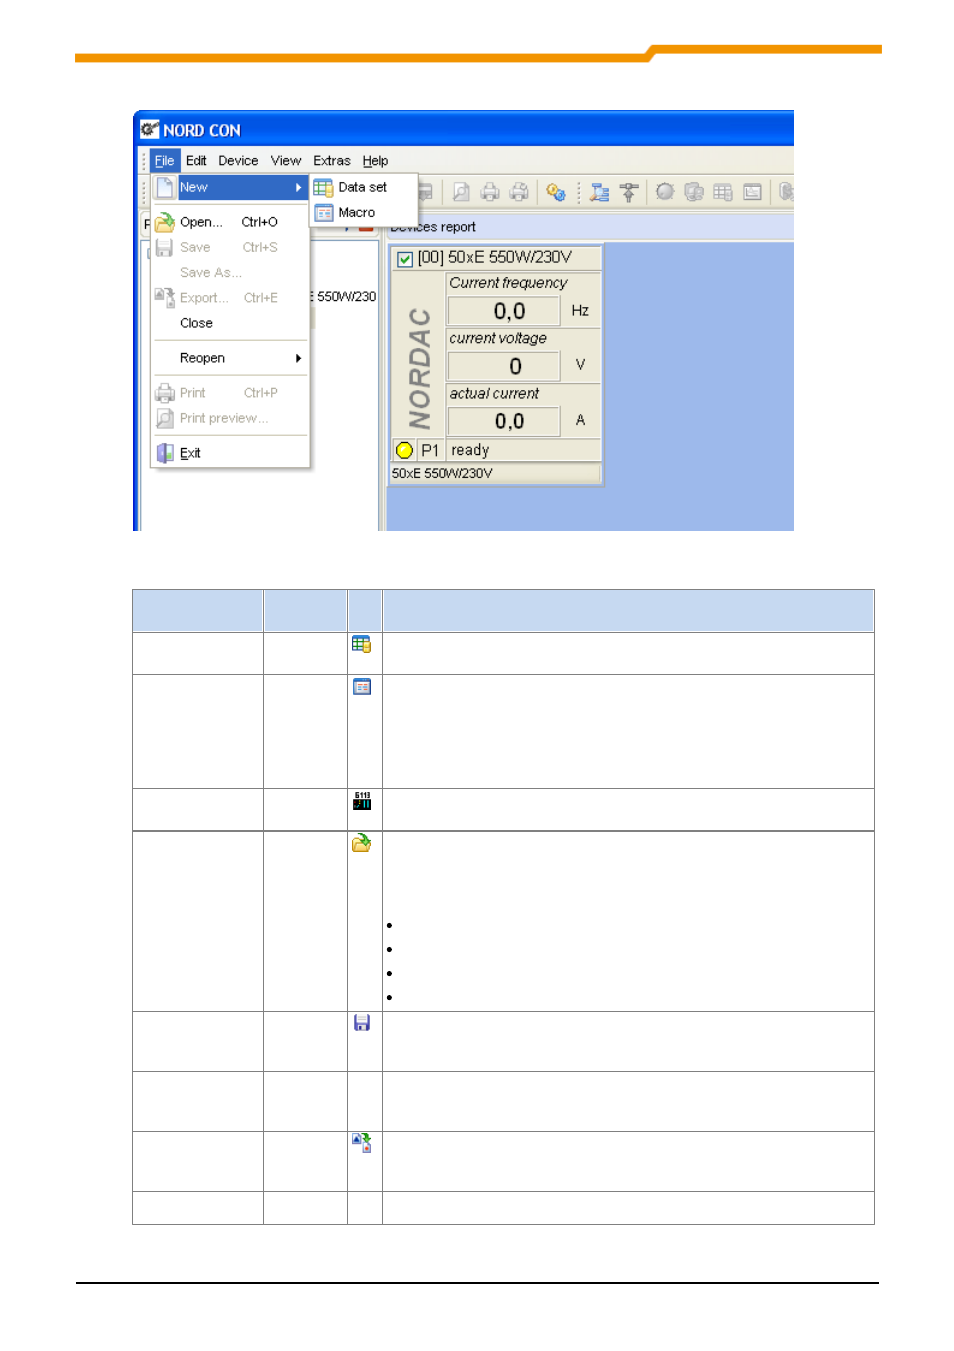The image size is (954, 1351).
Task: Click the greyed globe toolbar icon
Action: pos(694,192)
